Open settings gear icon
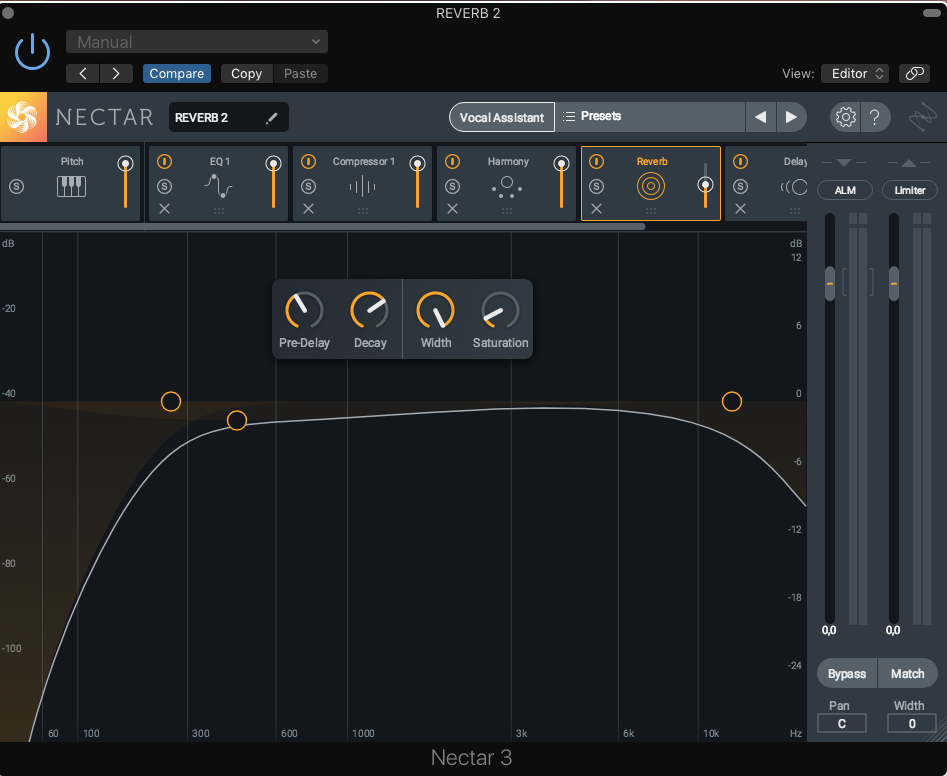This screenshot has height=776, width=947. click(846, 117)
